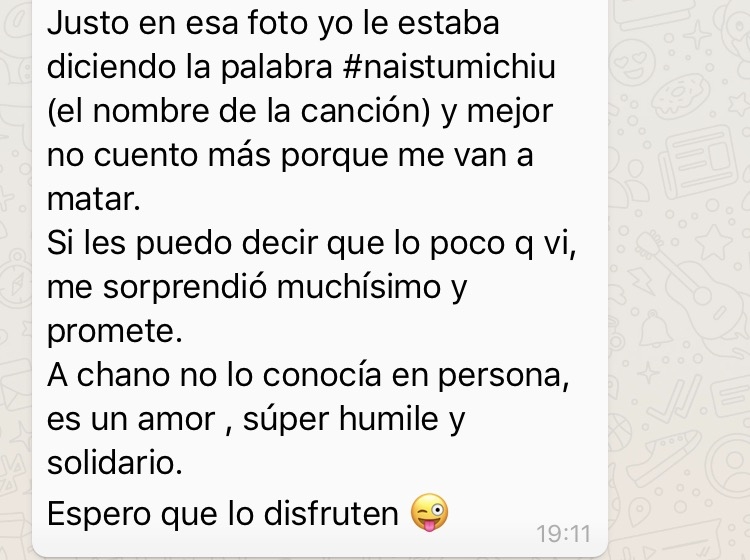Click the name "chano" in the message
750x560 pixels.
[x=123, y=375]
